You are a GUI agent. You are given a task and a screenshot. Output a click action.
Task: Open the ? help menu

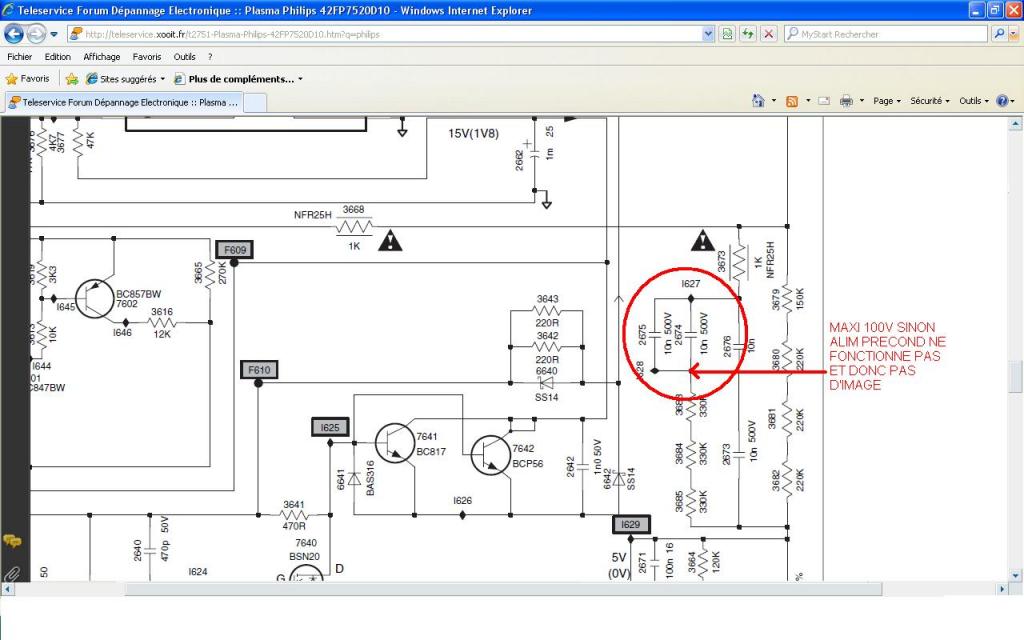[210, 57]
